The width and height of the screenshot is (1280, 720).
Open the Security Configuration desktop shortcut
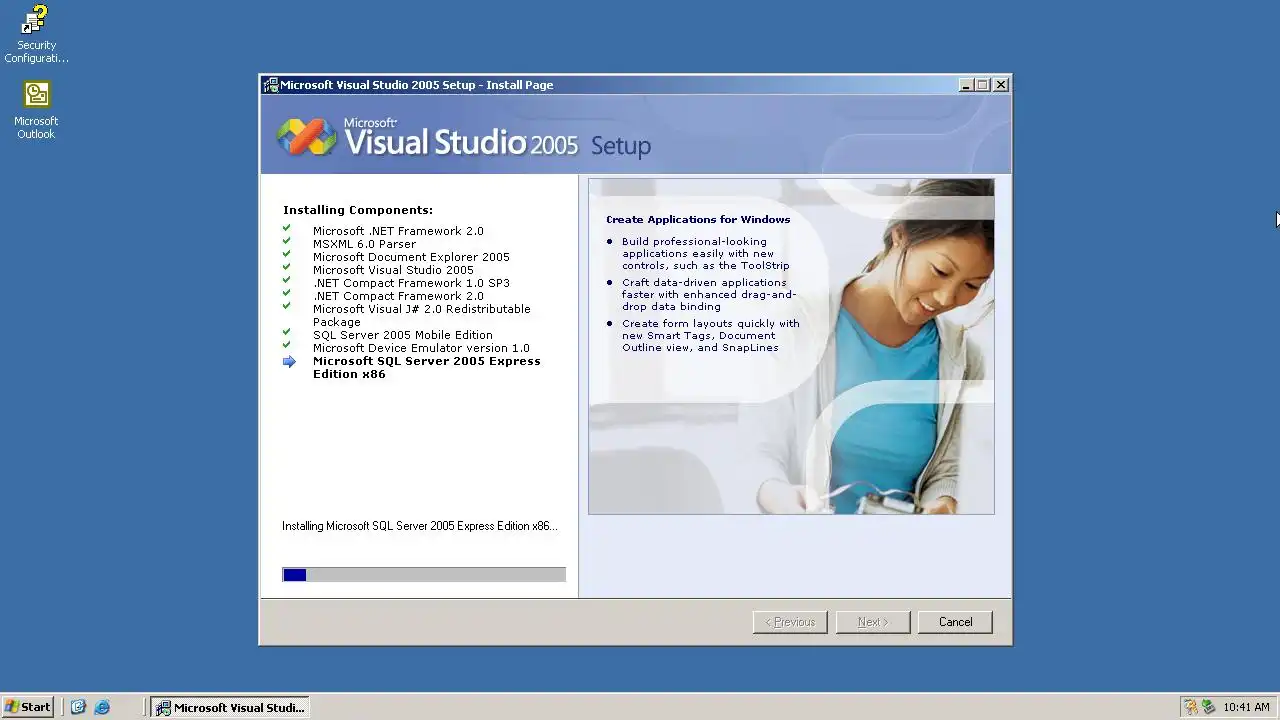click(36, 34)
